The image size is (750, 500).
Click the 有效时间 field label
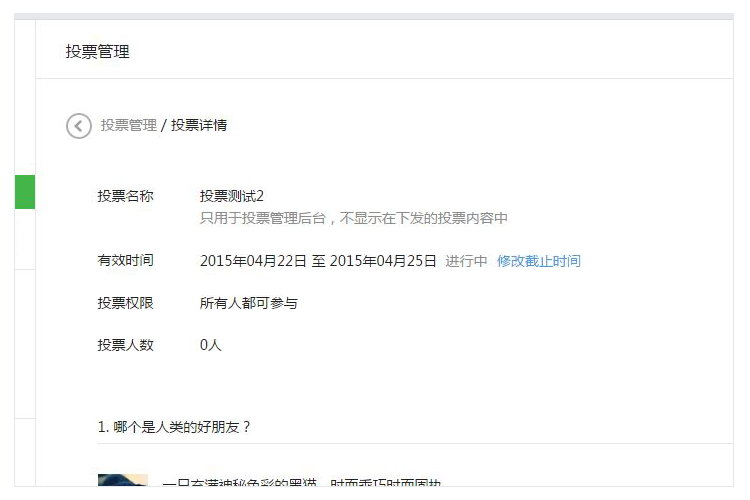[x=125, y=261]
